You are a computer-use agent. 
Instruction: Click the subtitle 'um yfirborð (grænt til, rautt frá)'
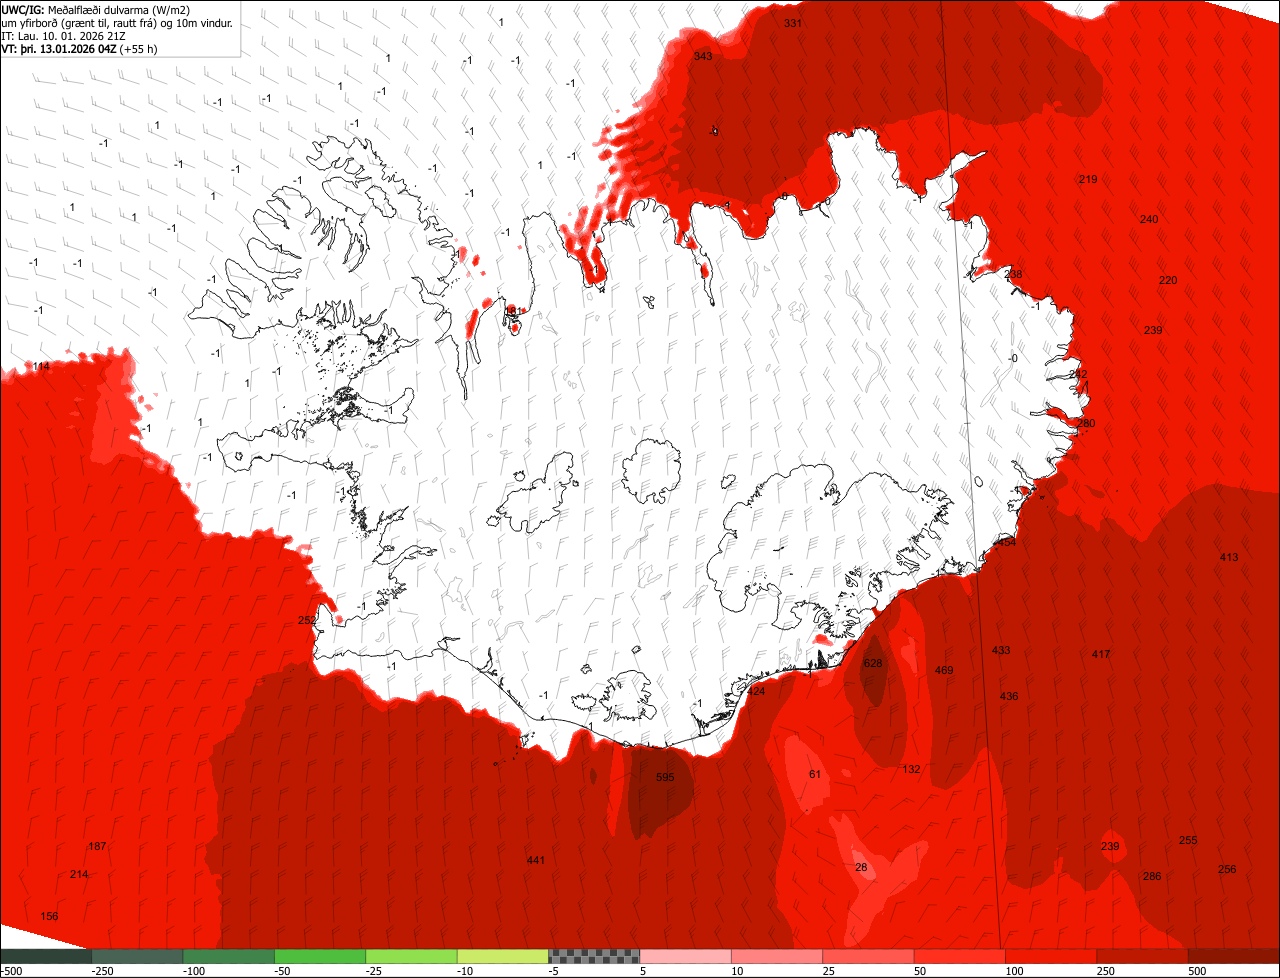click(88, 22)
